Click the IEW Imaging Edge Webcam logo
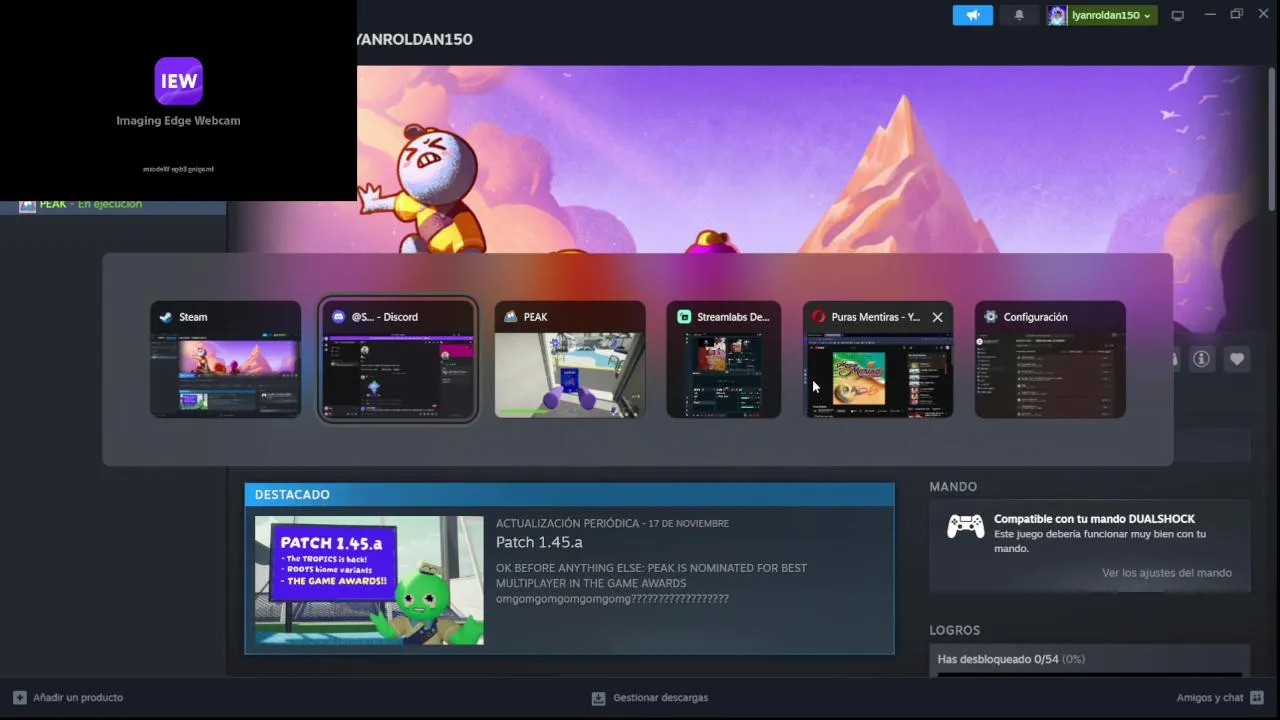1280x720 pixels. pyautogui.click(x=179, y=81)
